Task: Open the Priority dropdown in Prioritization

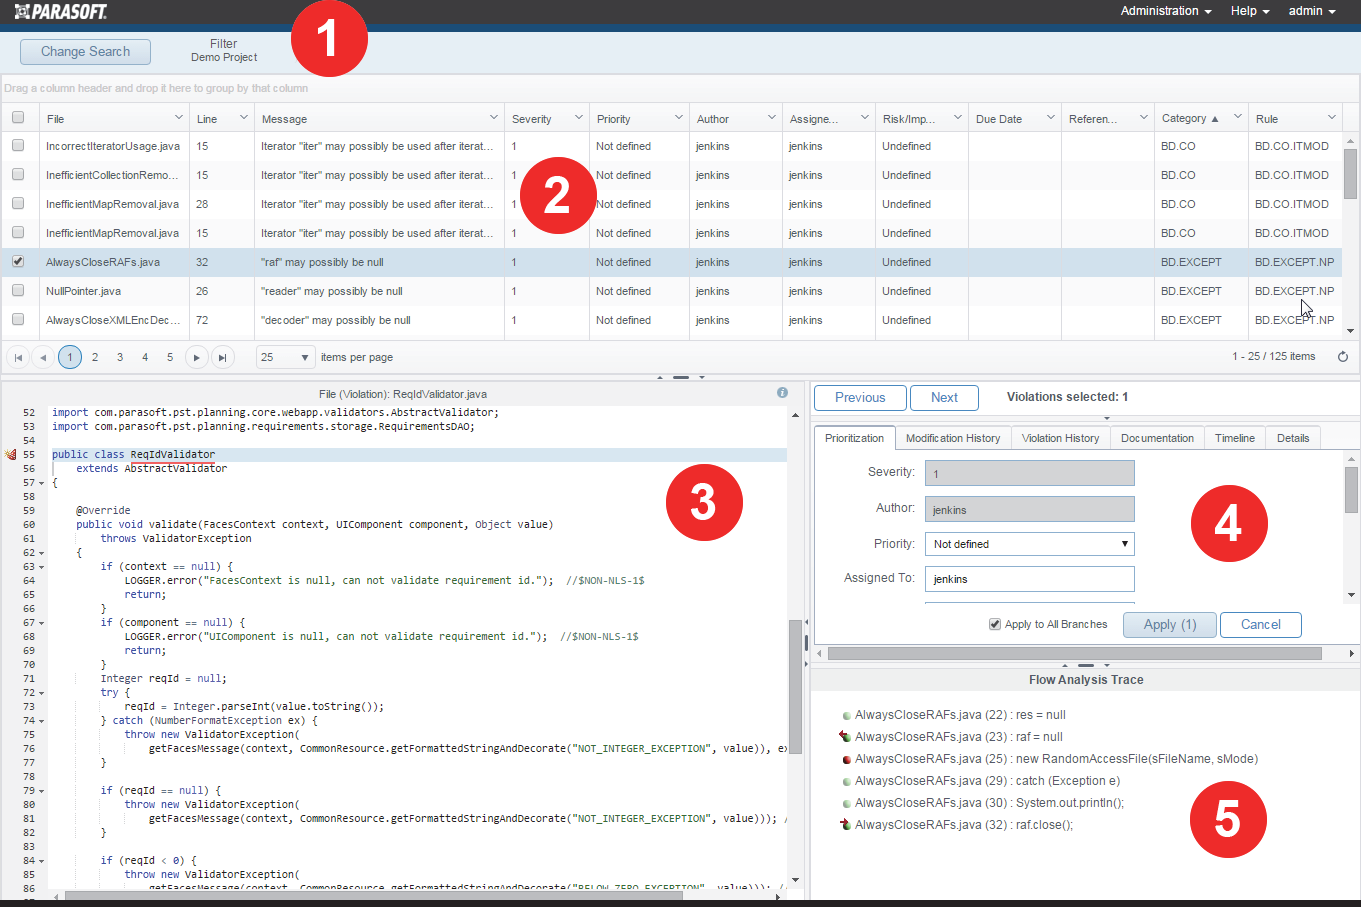Action: point(1030,544)
